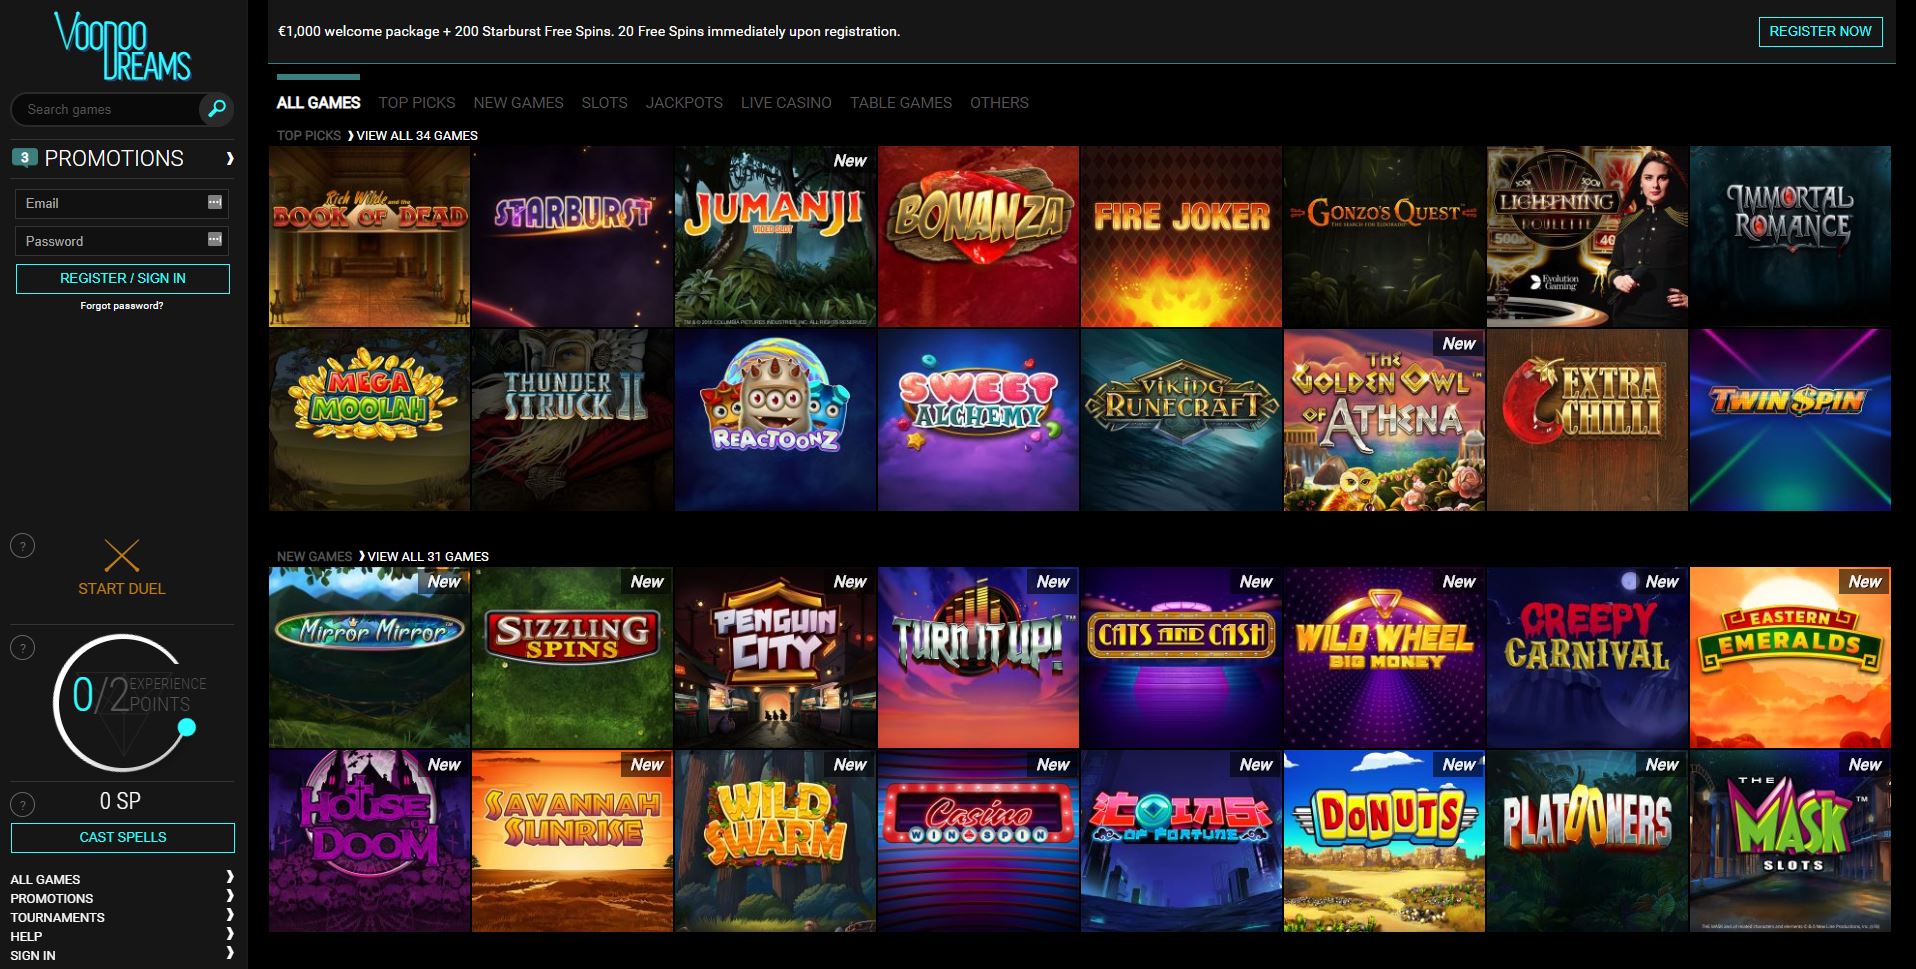Viewport: 1916px width, 969px height.
Task: Click the search magnifier icon
Action: coord(216,108)
